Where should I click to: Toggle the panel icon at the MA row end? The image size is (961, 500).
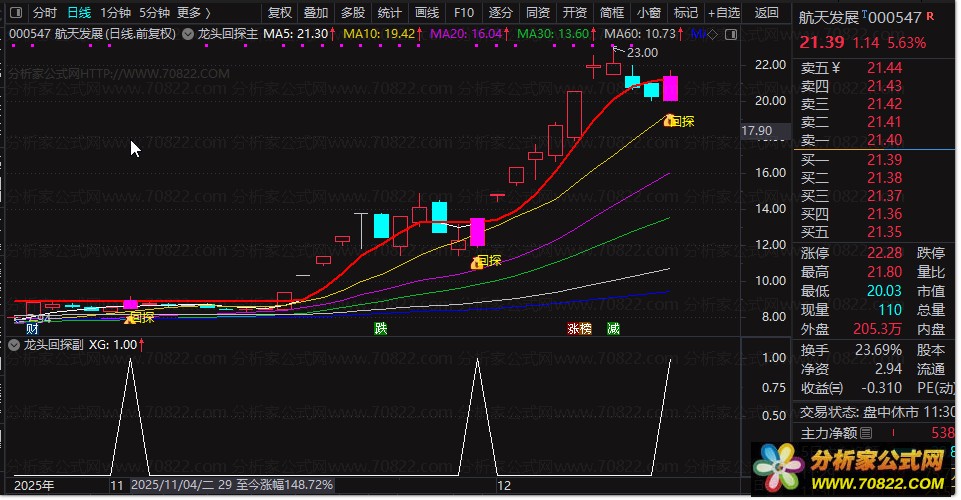pyautogui.click(x=731, y=34)
